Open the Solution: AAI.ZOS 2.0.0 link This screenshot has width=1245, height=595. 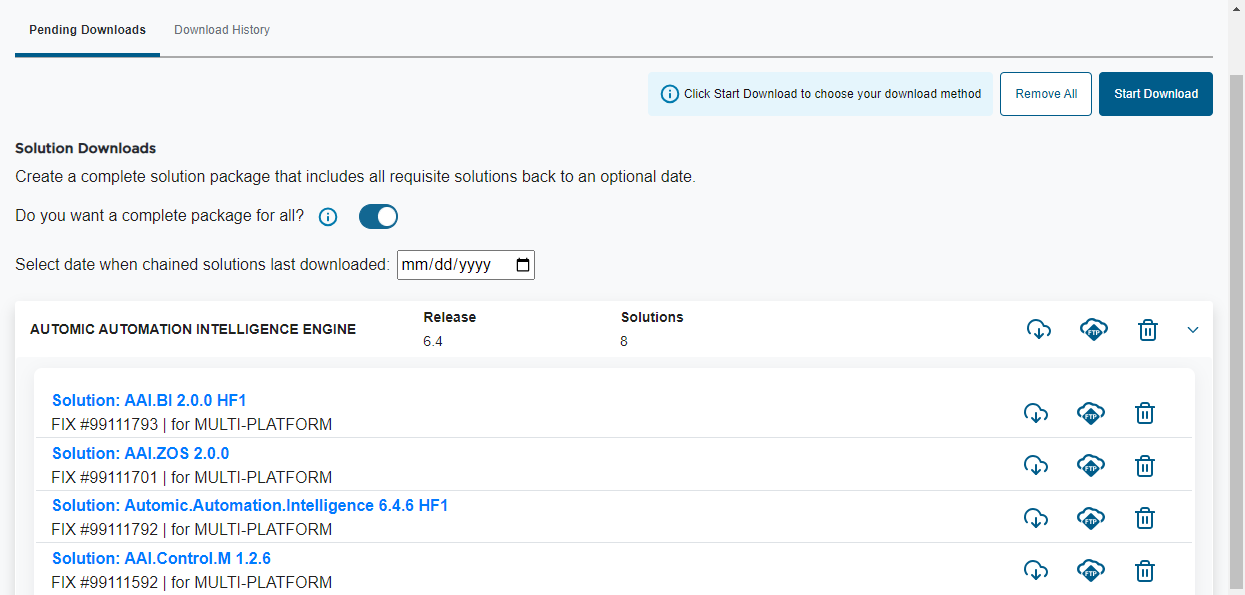click(x=141, y=452)
